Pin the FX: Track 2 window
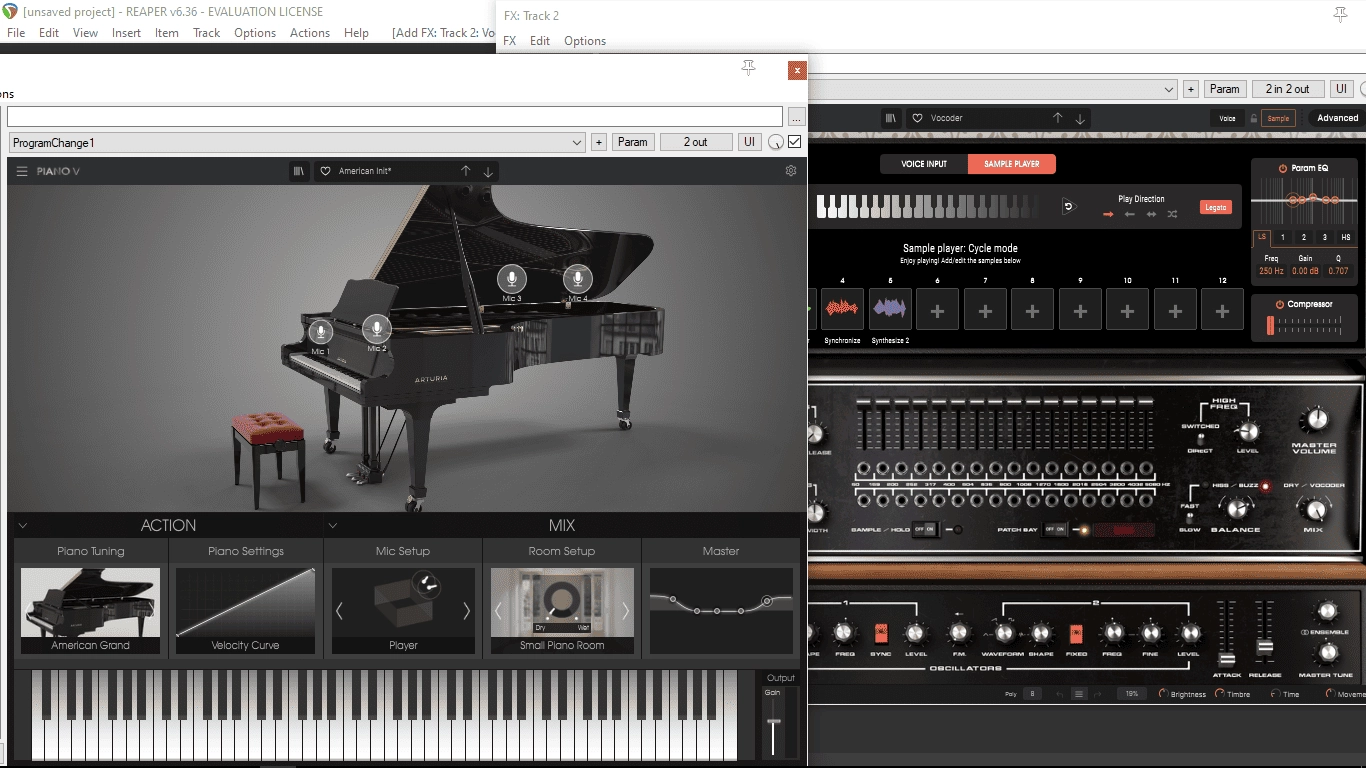 [x=1340, y=15]
